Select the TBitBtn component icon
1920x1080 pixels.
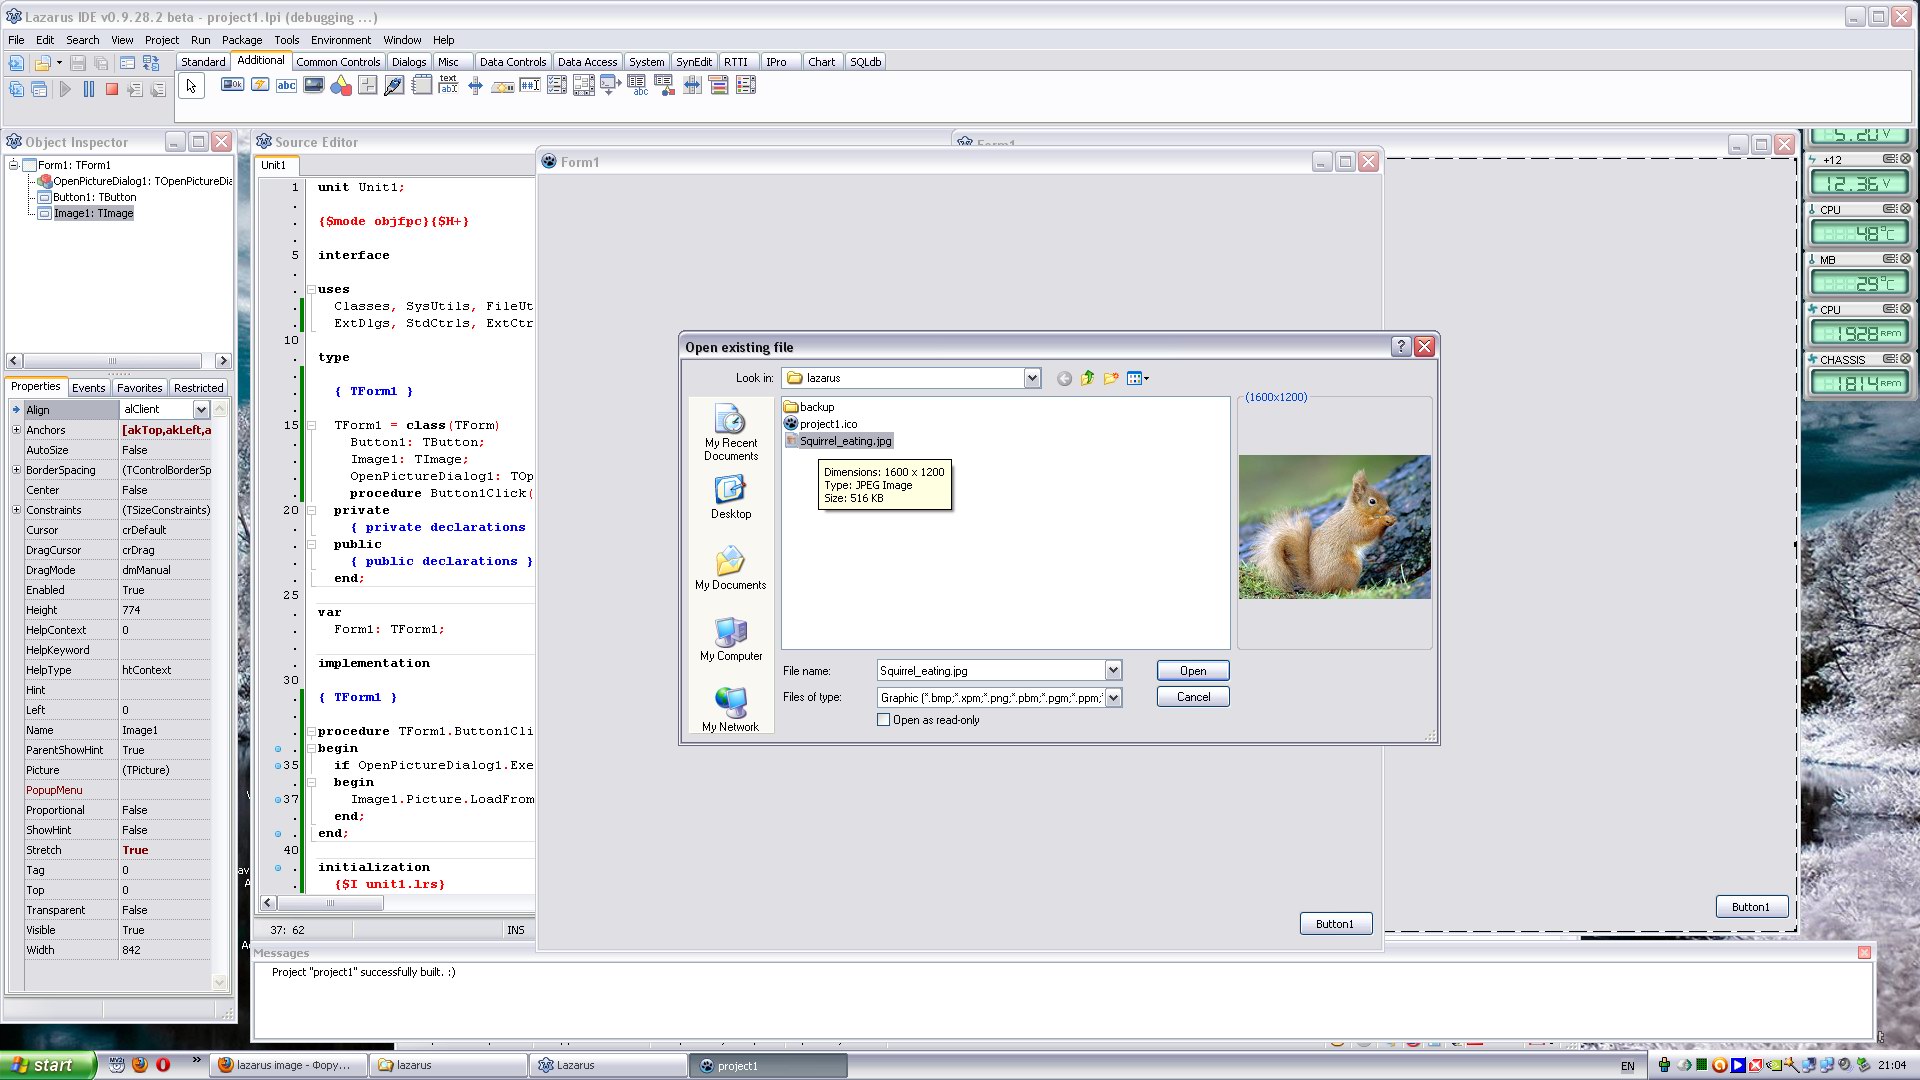coord(232,86)
